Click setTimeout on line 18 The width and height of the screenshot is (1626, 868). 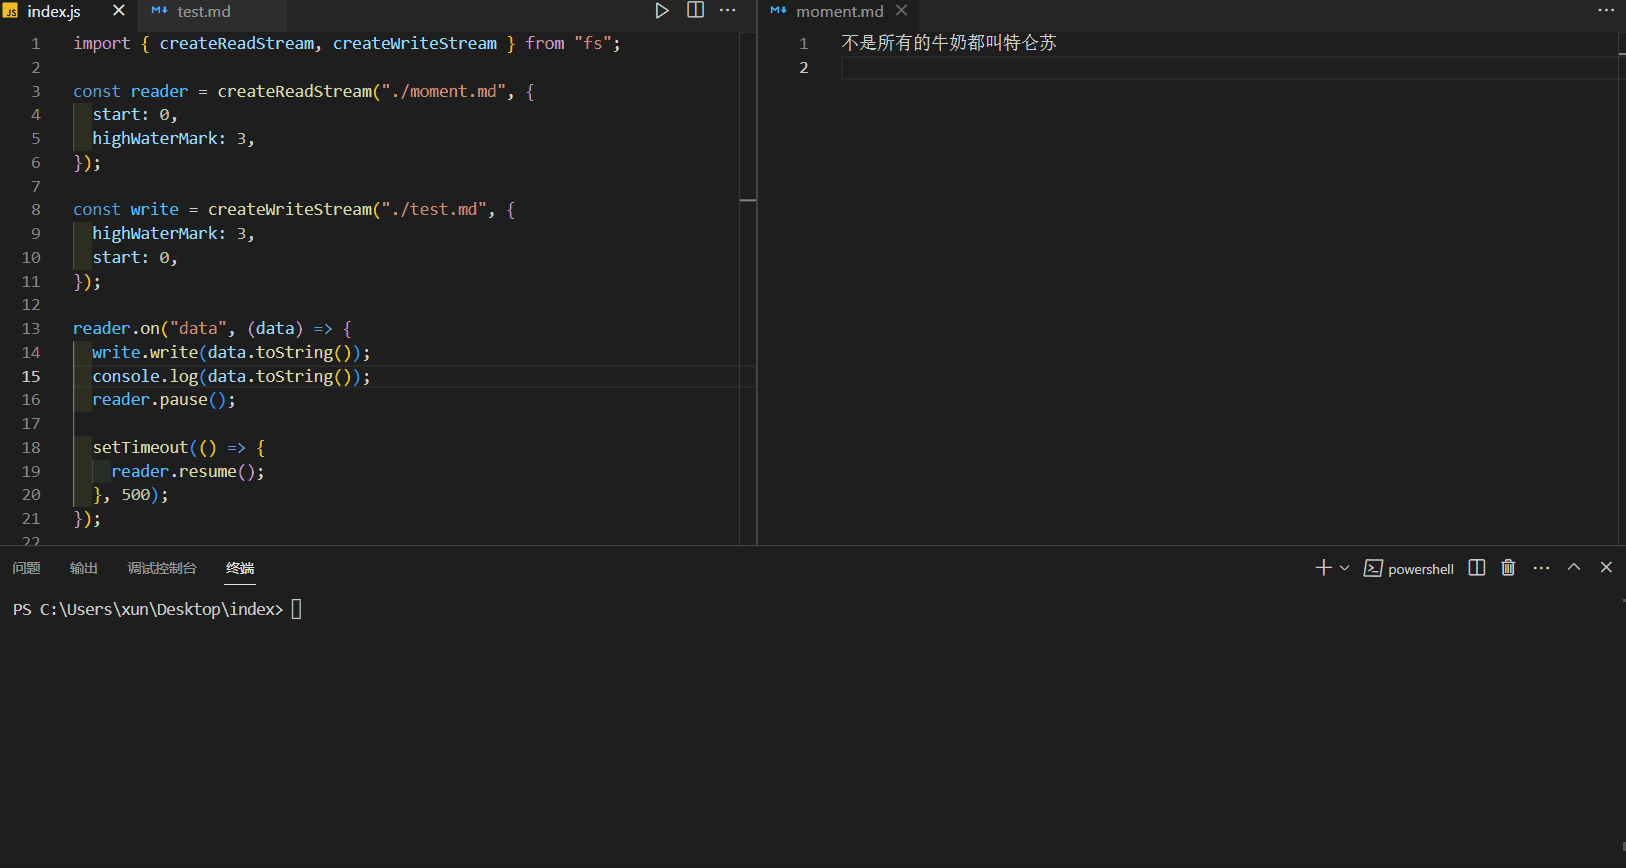[140, 447]
